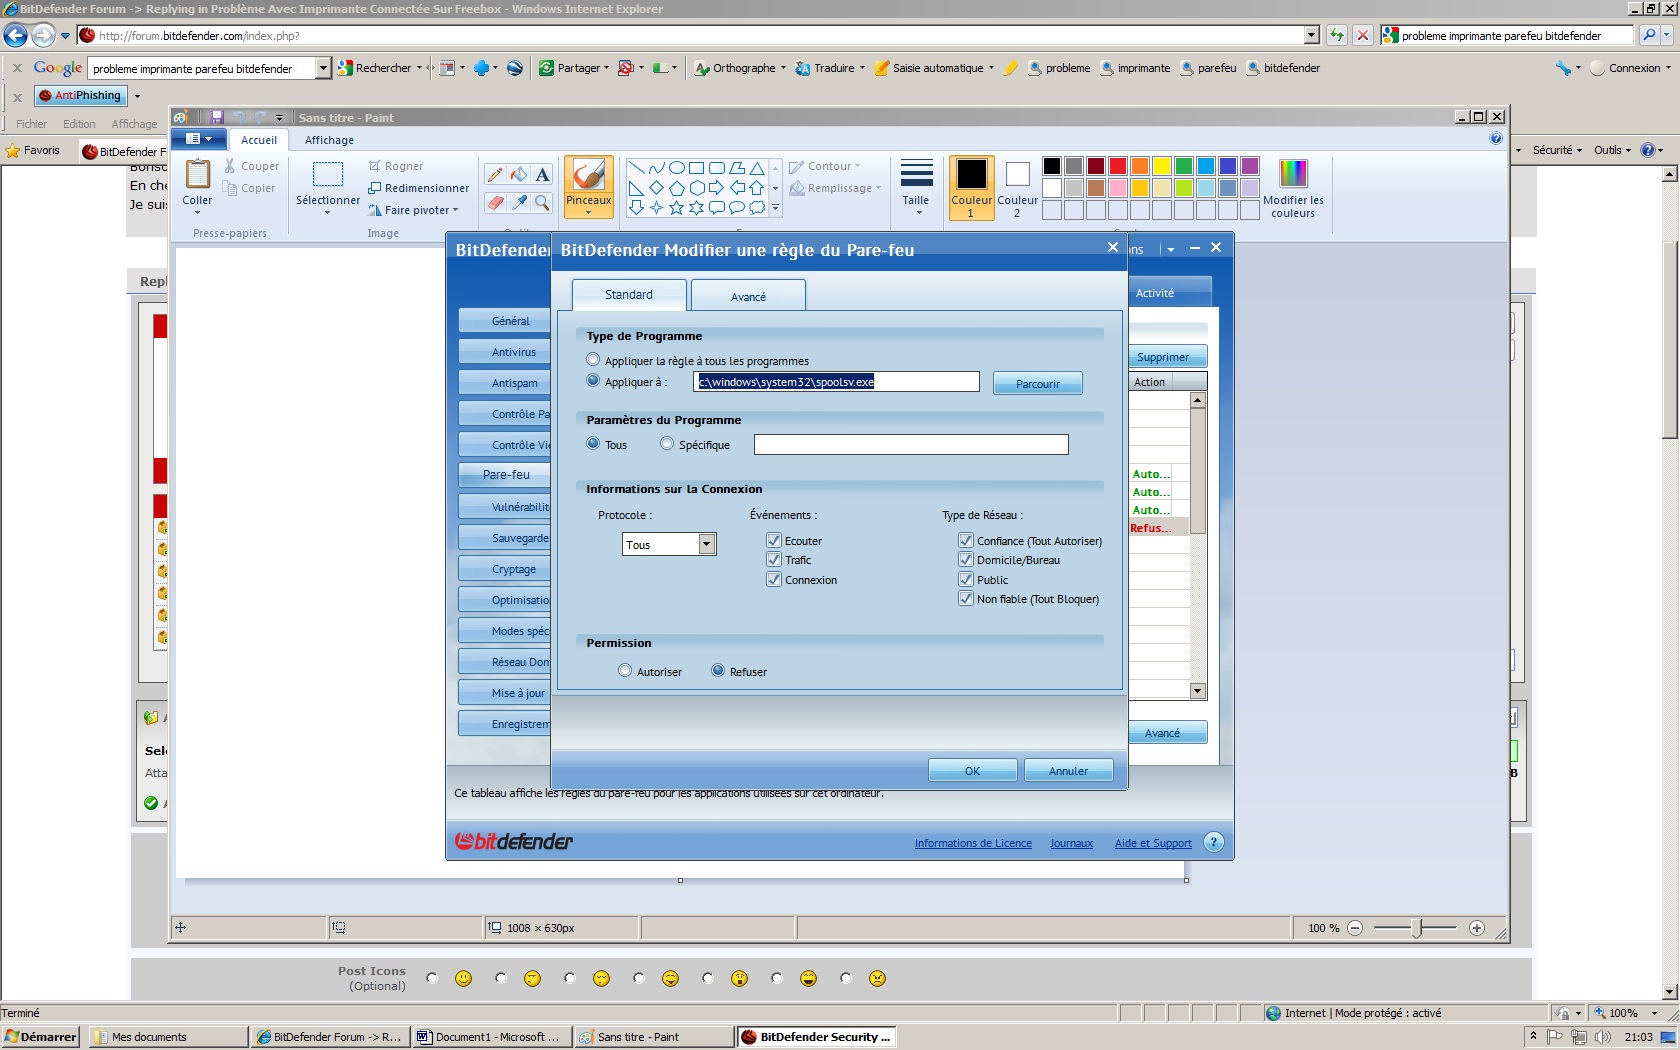1680x1050 pixels.
Task: Open the Informations de Licence link
Action: point(973,843)
